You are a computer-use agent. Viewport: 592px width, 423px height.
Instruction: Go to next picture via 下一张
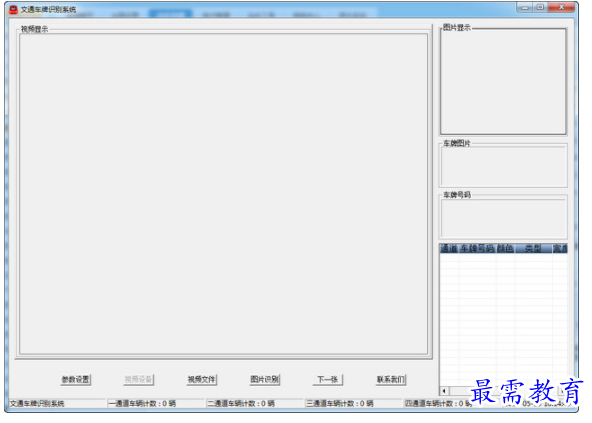328,379
